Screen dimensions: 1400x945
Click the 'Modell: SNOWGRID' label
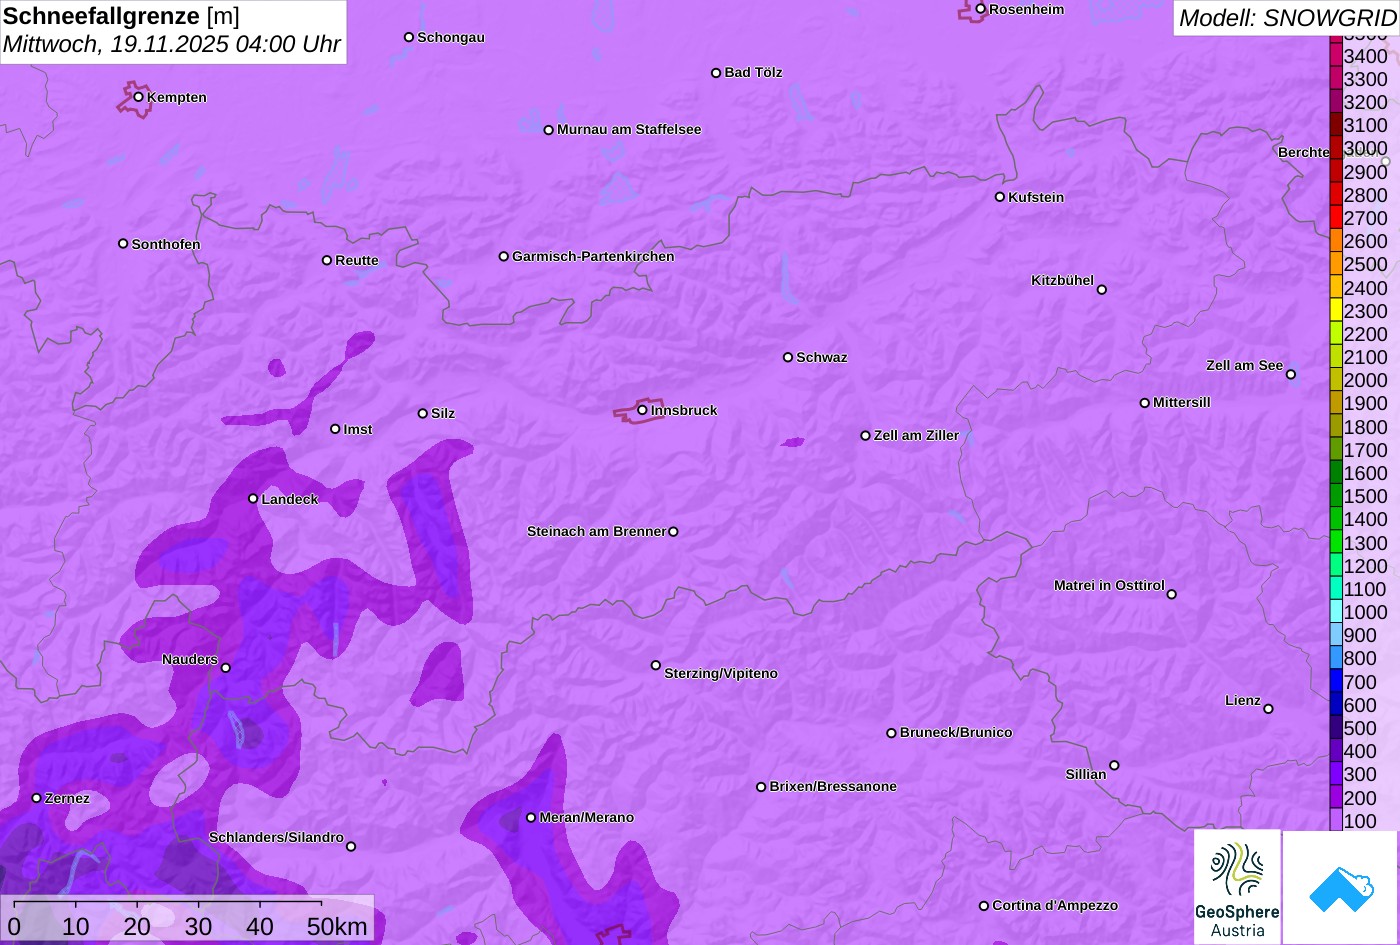point(1287,17)
